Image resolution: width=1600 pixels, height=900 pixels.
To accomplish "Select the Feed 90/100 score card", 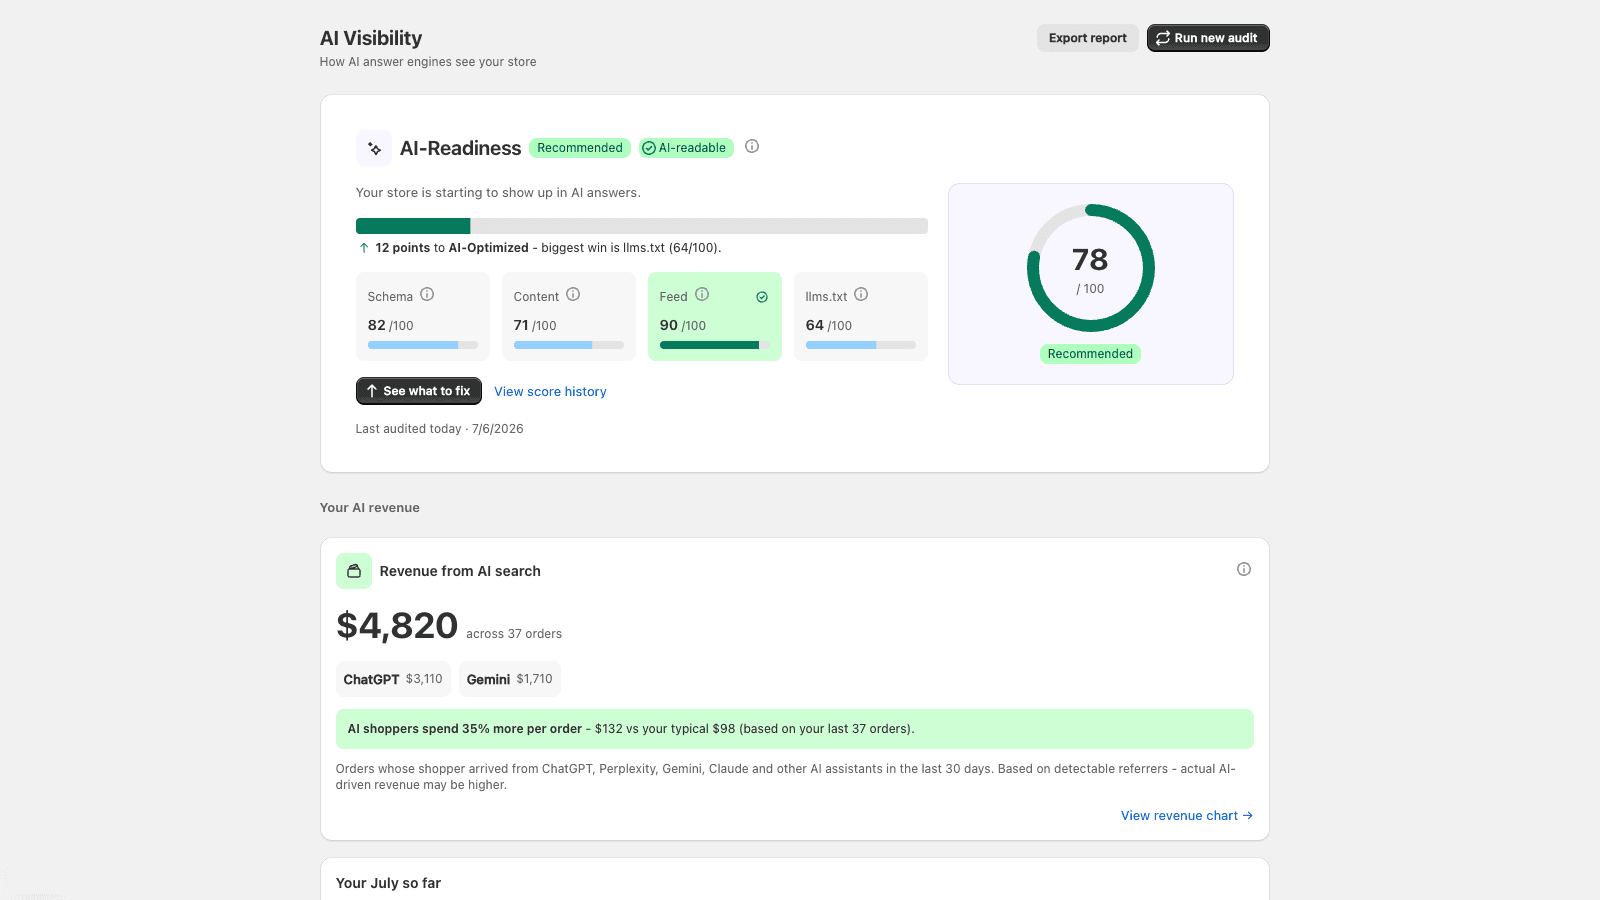I will pyautogui.click(x=715, y=316).
